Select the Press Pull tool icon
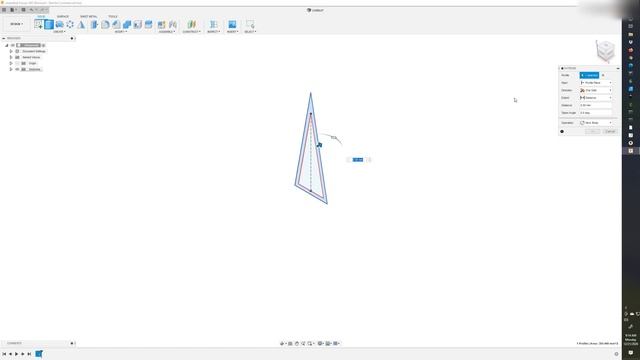640x360 pixels. tap(94, 24)
